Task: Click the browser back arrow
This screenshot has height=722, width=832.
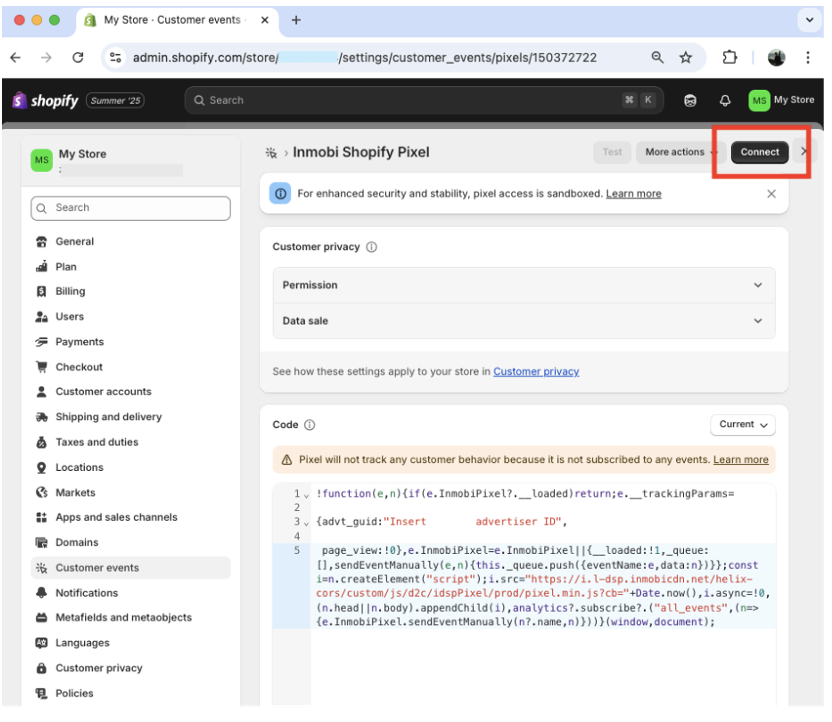Action: click(x=15, y=57)
